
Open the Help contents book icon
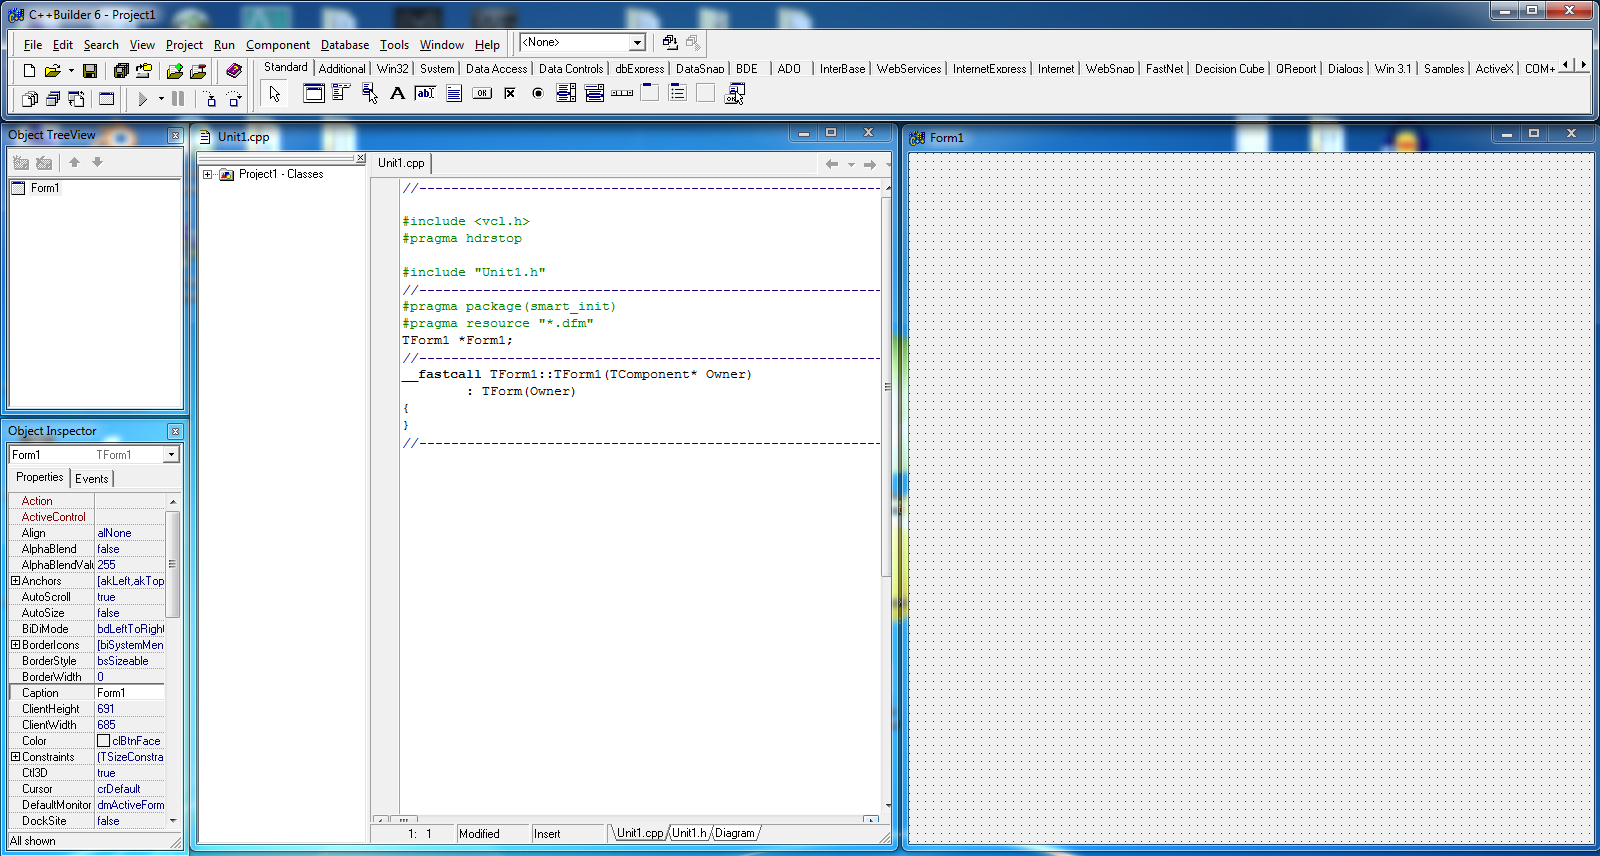click(x=234, y=71)
